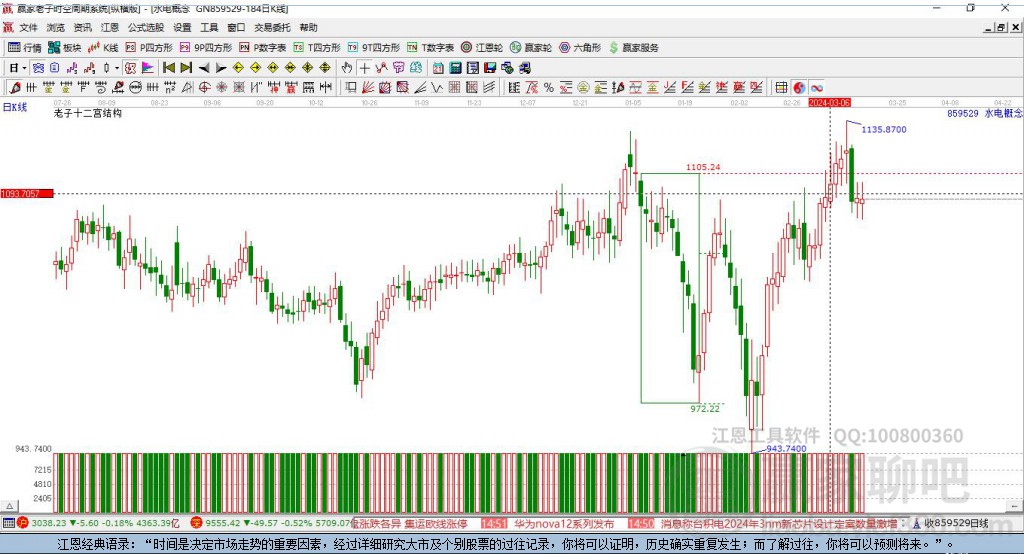Select the rectangle frame tool
The width and height of the screenshot is (1024, 554).
[351, 88]
